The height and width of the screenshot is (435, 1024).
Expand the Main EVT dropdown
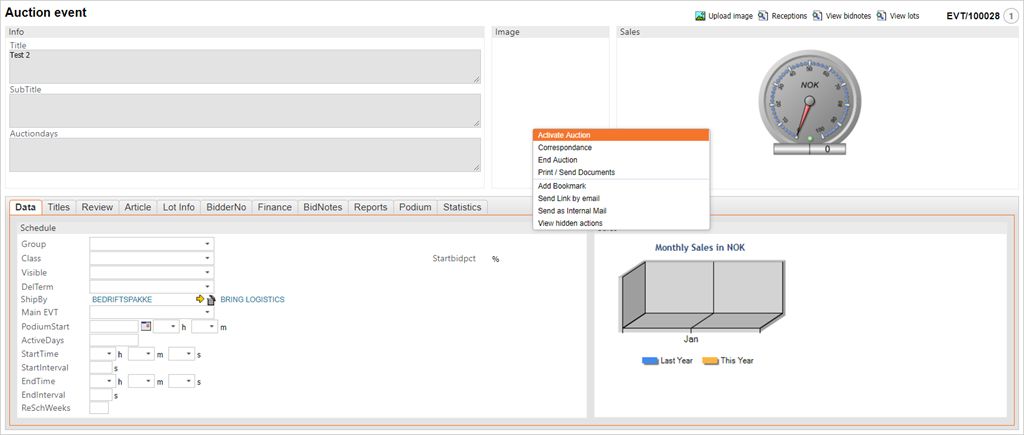pyautogui.click(x=208, y=313)
